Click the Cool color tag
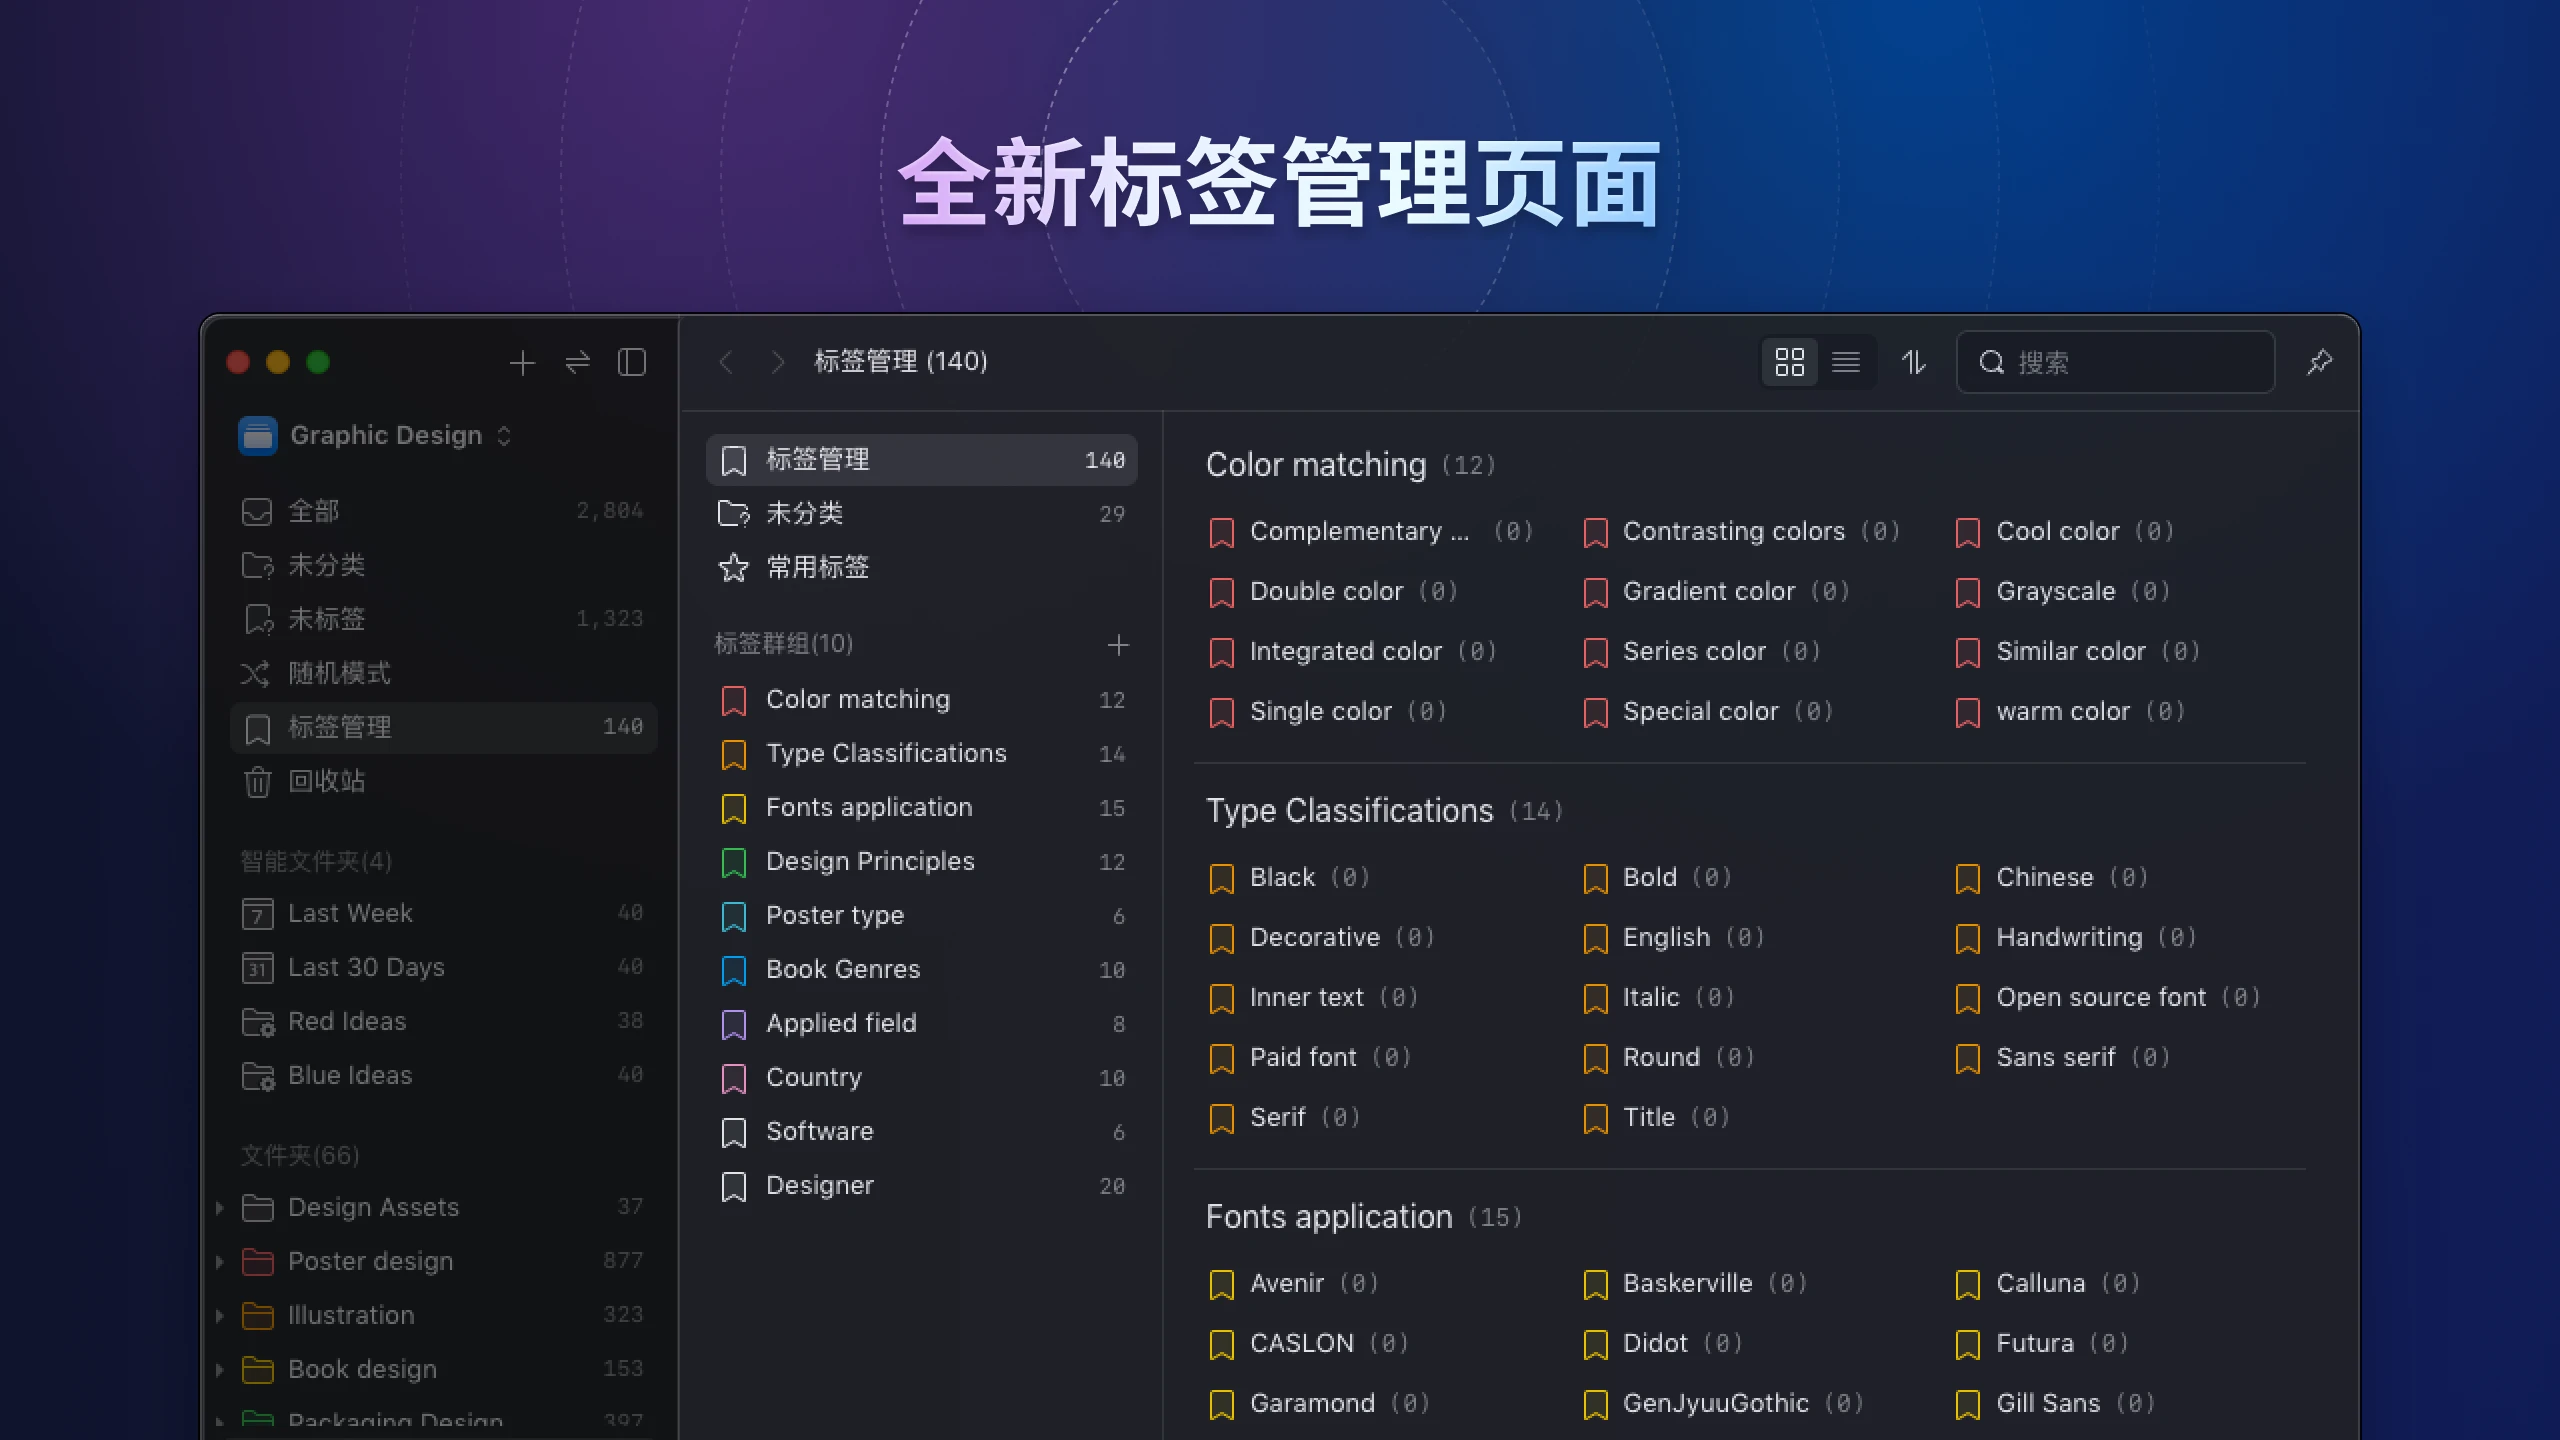This screenshot has height=1440, width=2560. tap(2064, 532)
